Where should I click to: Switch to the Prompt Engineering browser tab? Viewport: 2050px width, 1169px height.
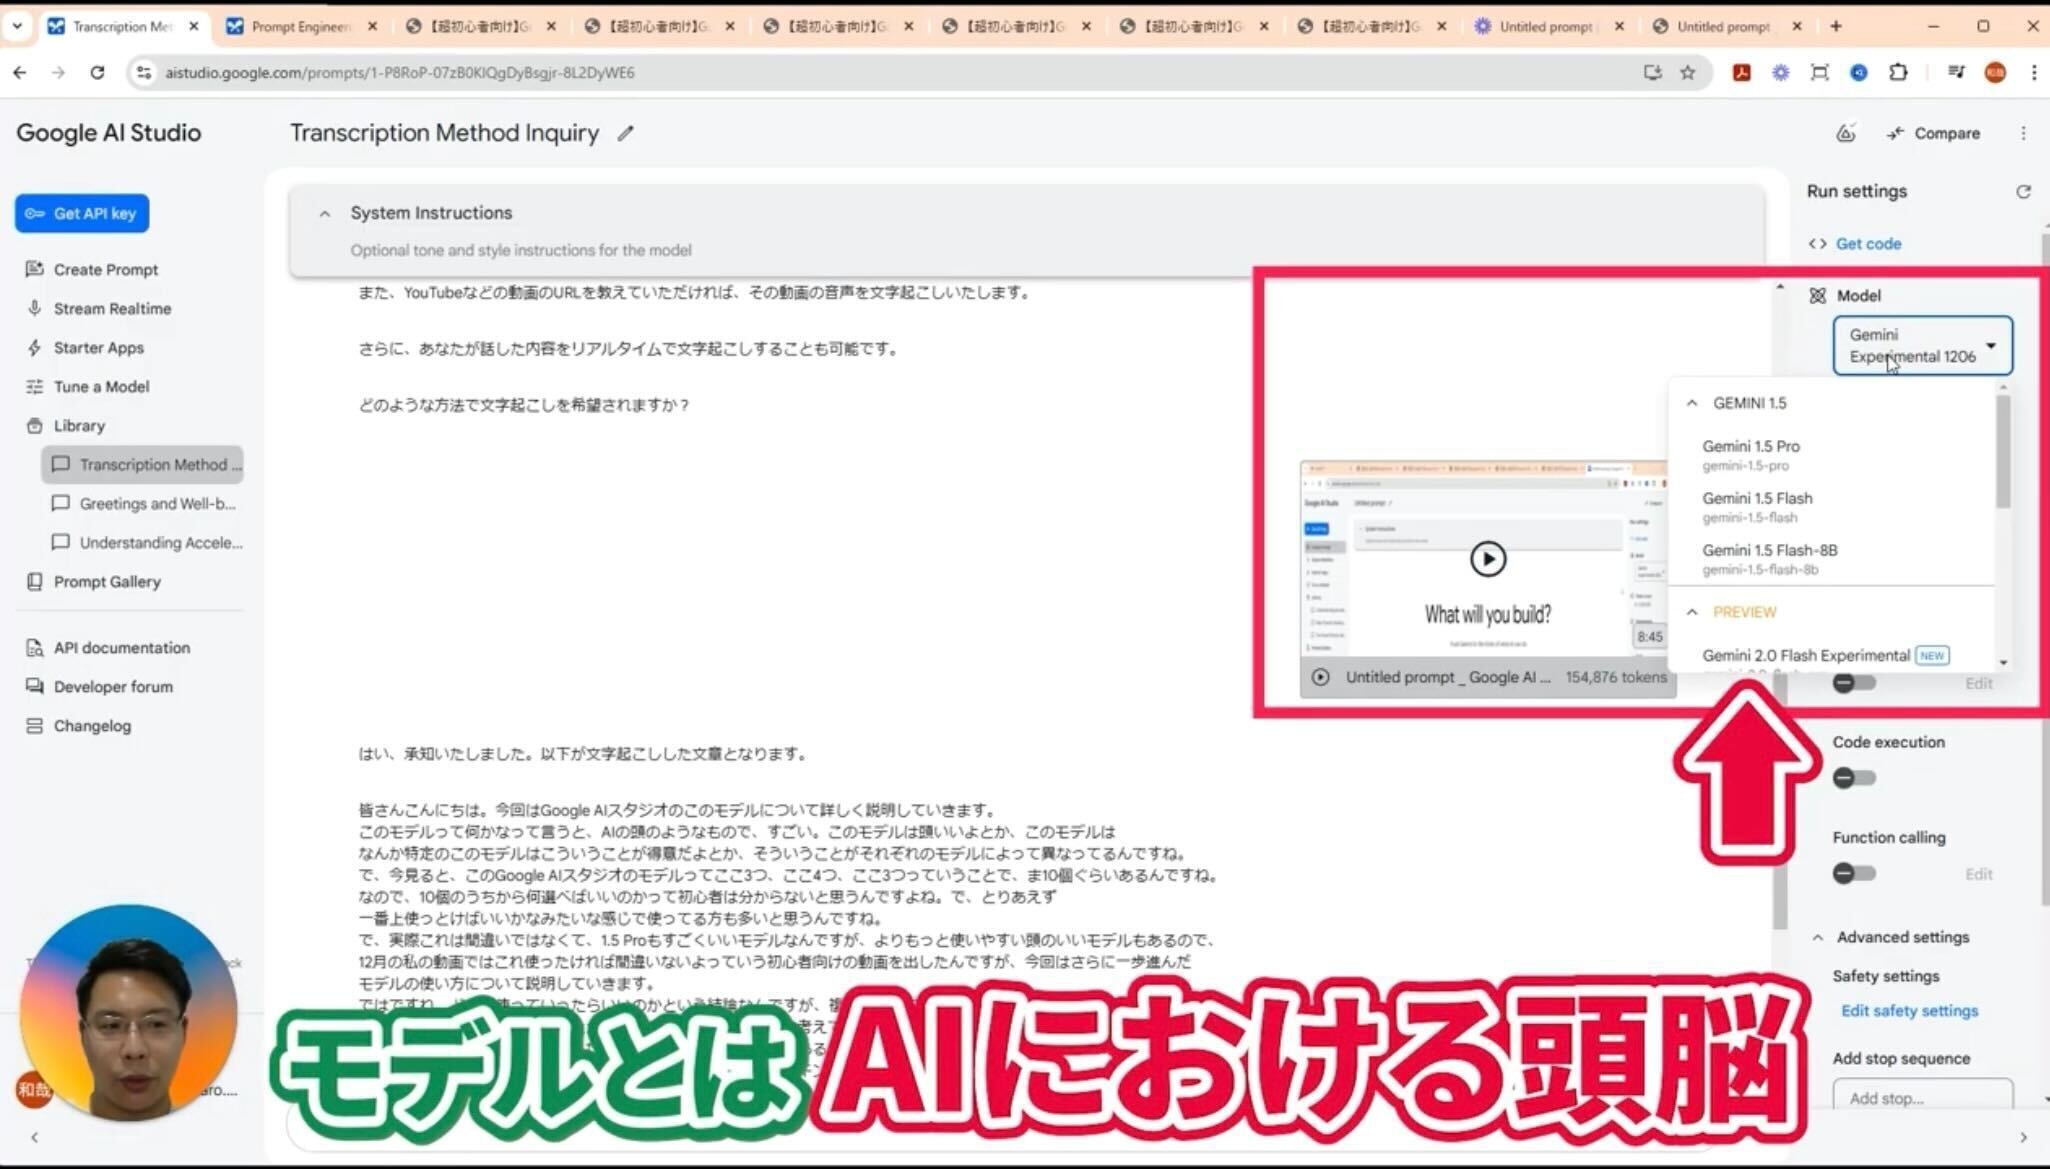point(297,27)
